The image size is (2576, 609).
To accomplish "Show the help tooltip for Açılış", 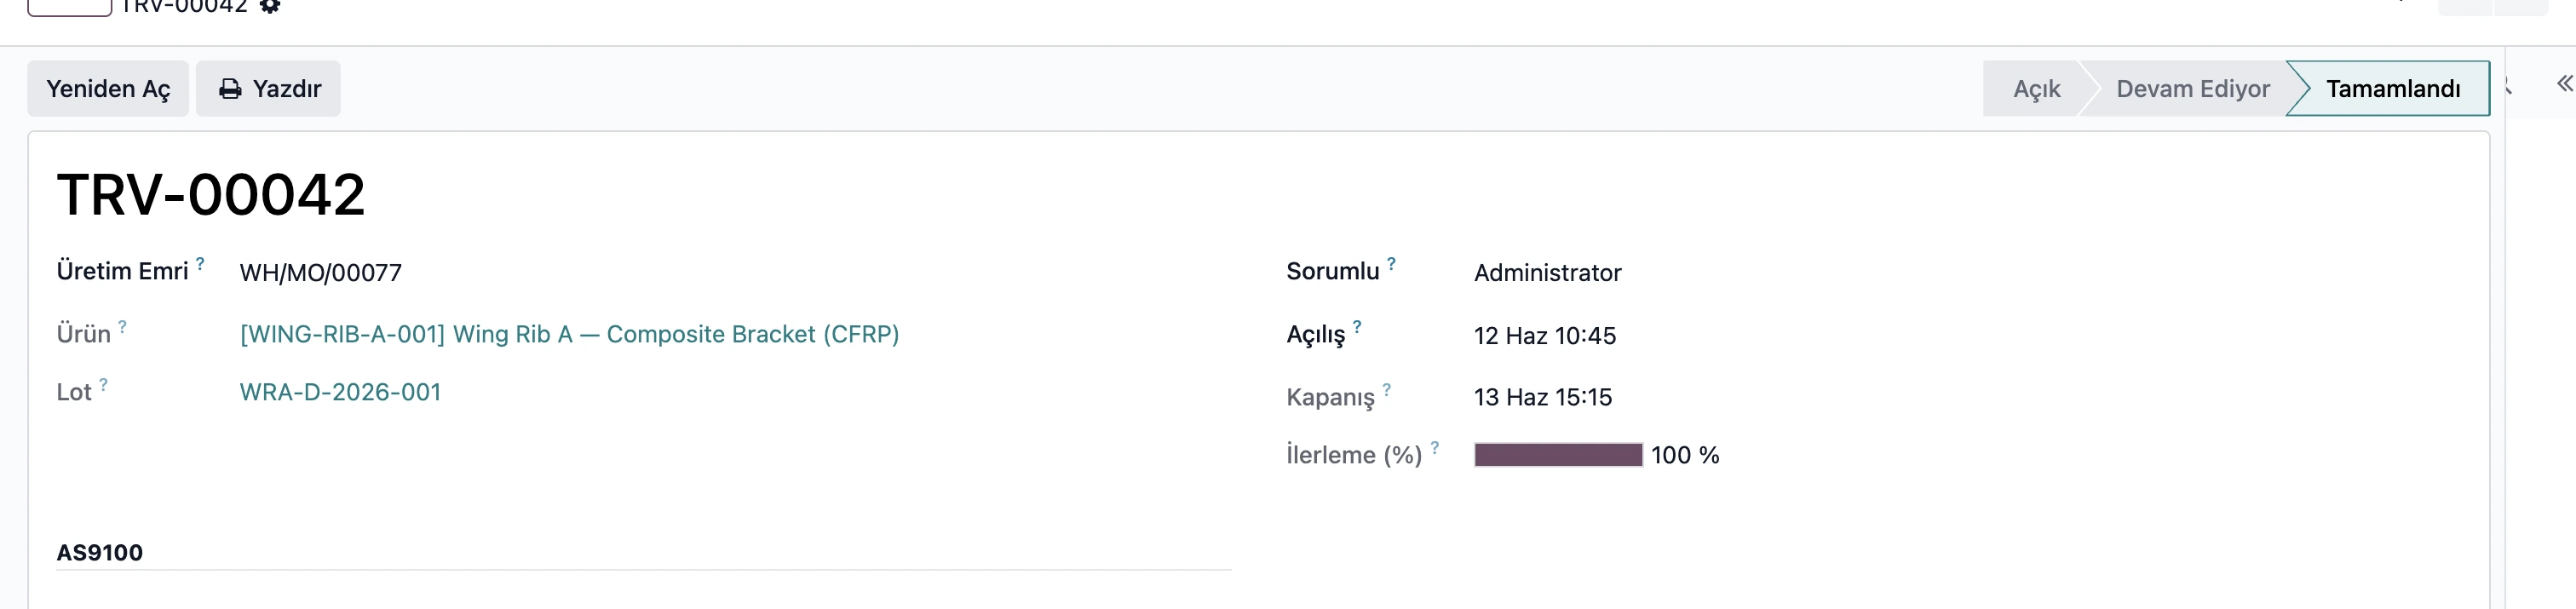I will point(1357,327).
